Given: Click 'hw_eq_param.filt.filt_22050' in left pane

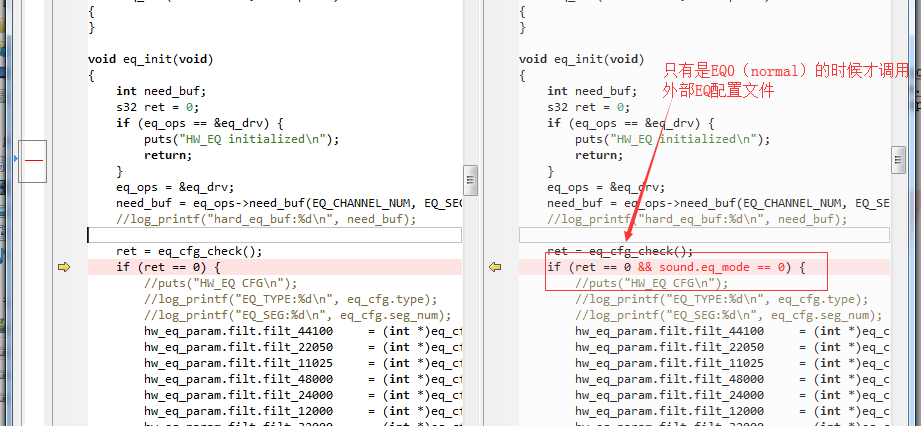Looking at the screenshot, I should click(238, 347).
